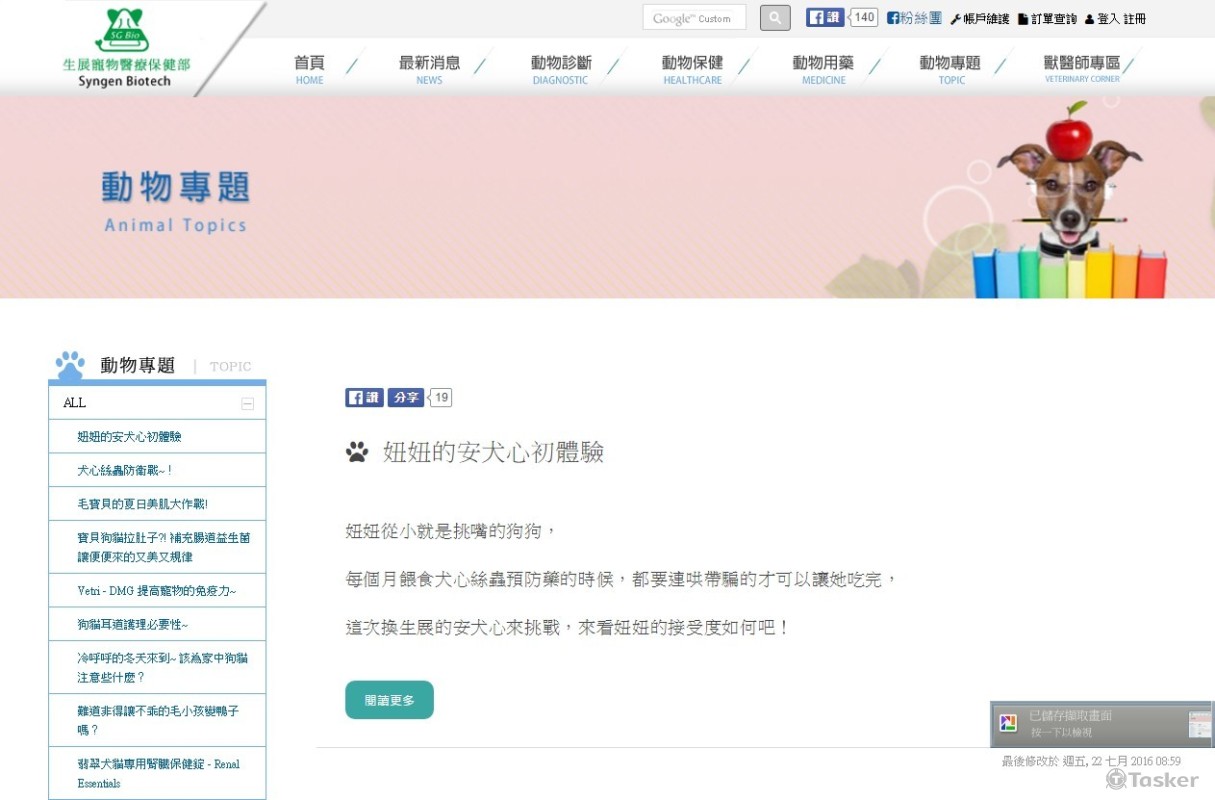Click the paw icon beside the article title
The height and width of the screenshot is (800, 1215).
click(x=356, y=452)
